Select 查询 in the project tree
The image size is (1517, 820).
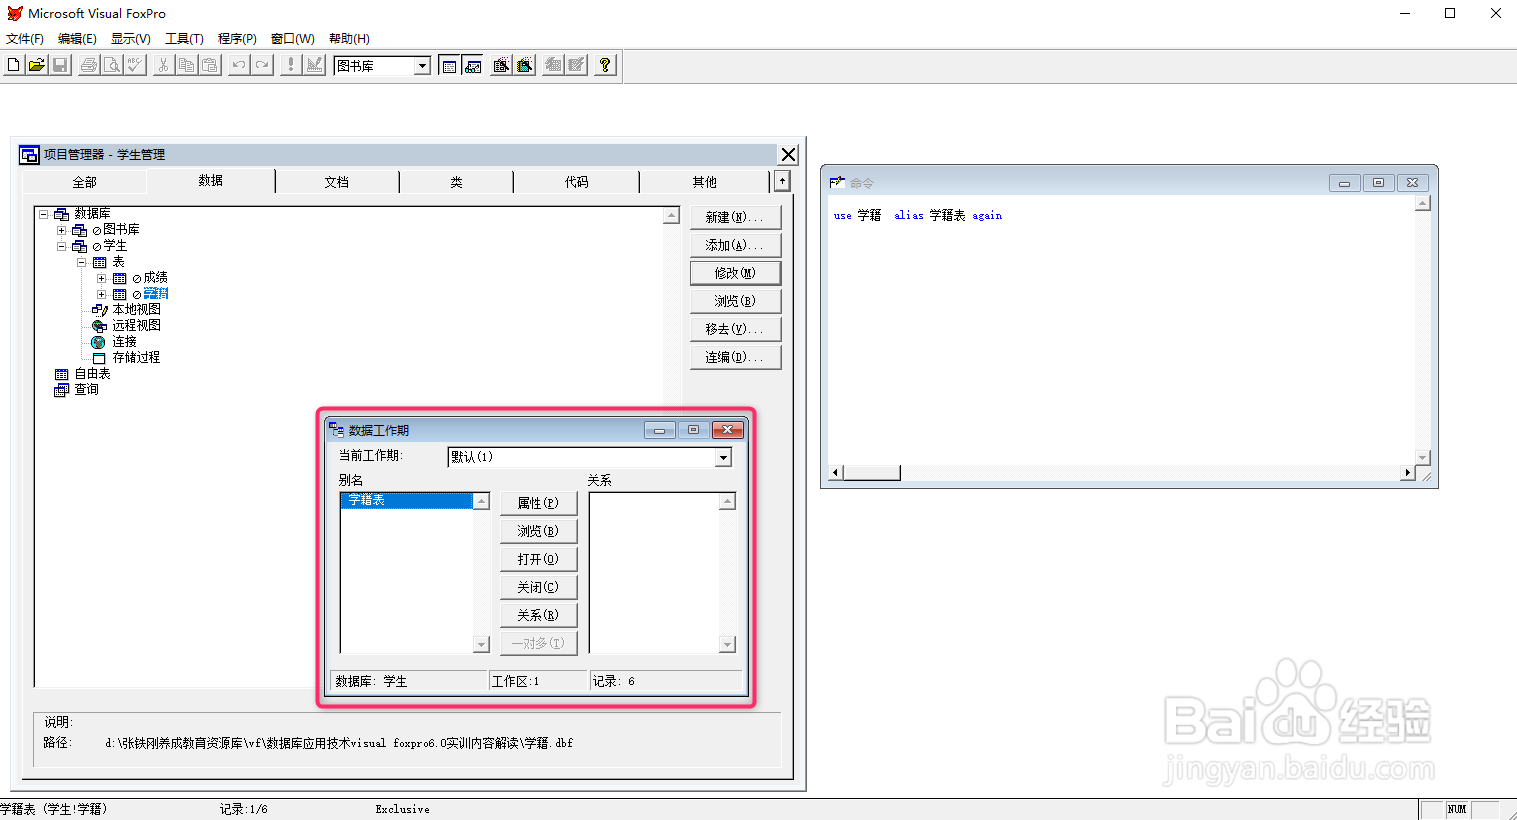point(86,390)
